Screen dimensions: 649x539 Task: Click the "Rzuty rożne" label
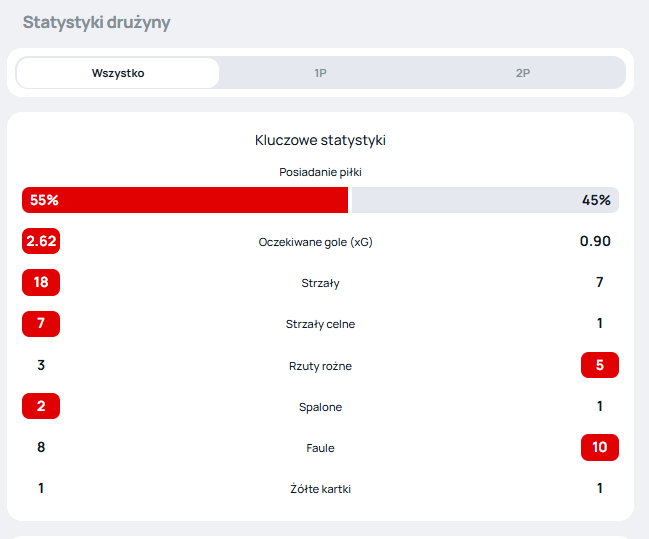coord(320,366)
